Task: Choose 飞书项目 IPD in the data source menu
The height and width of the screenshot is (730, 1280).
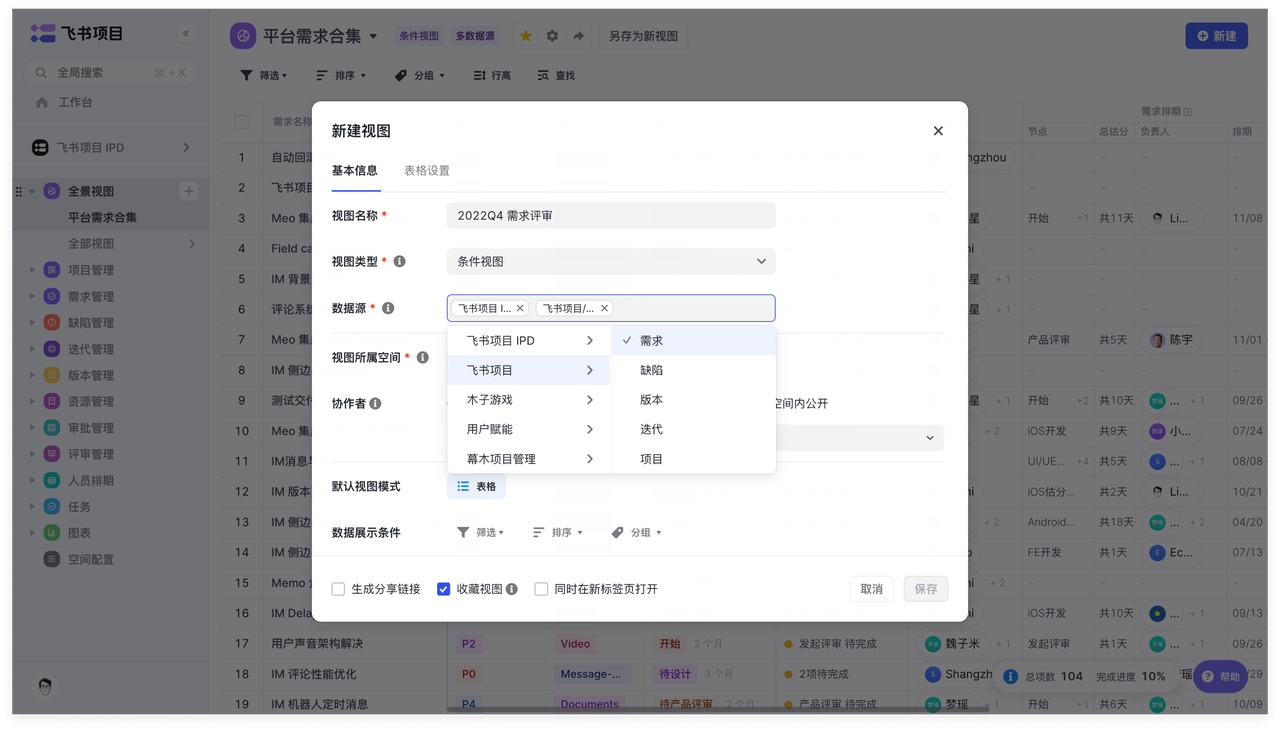Action: [x=529, y=341]
